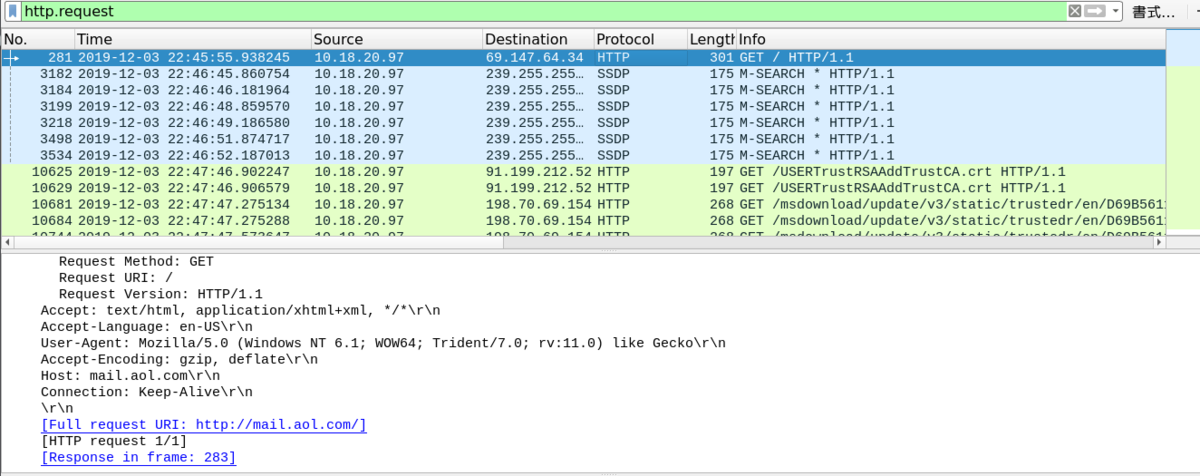This screenshot has width=1200, height=476.
Task: Follow the Response in frame: 283 link
Action: point(138,457)
